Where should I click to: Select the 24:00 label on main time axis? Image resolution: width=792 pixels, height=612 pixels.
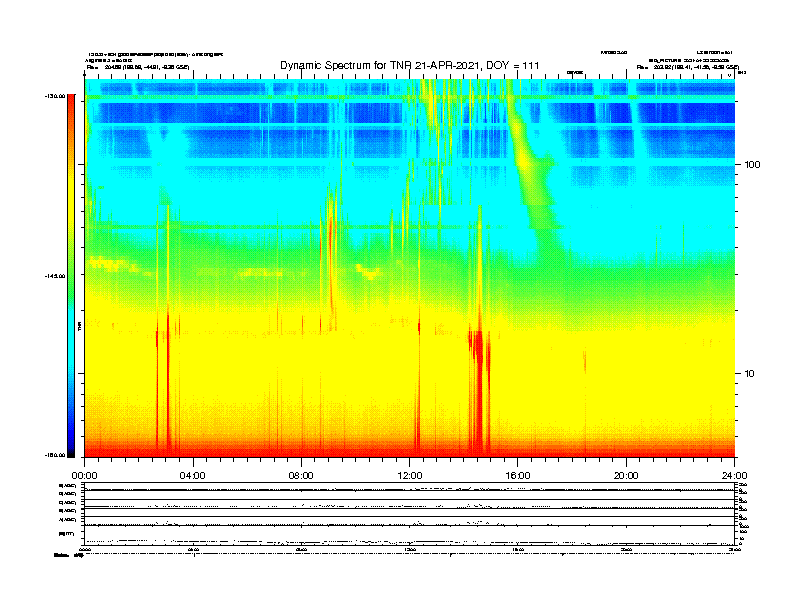[x=734, y=476]
